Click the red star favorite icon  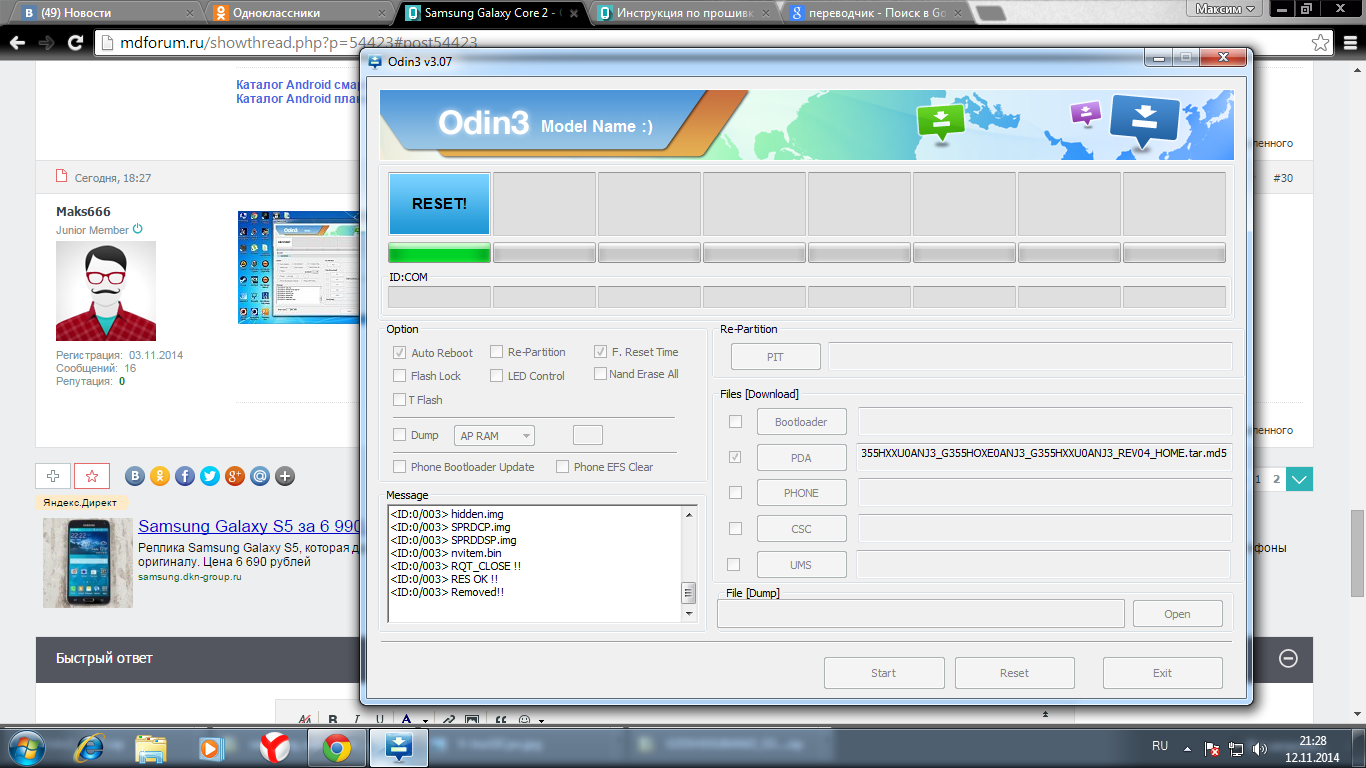point(92,477)
